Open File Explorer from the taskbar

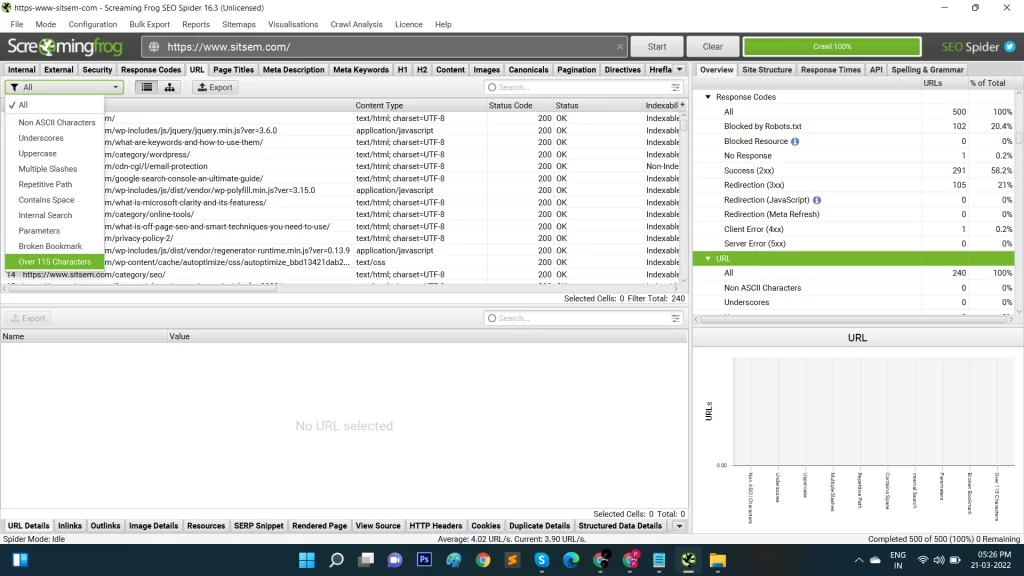pyautogui.click(x=718, y=560)
